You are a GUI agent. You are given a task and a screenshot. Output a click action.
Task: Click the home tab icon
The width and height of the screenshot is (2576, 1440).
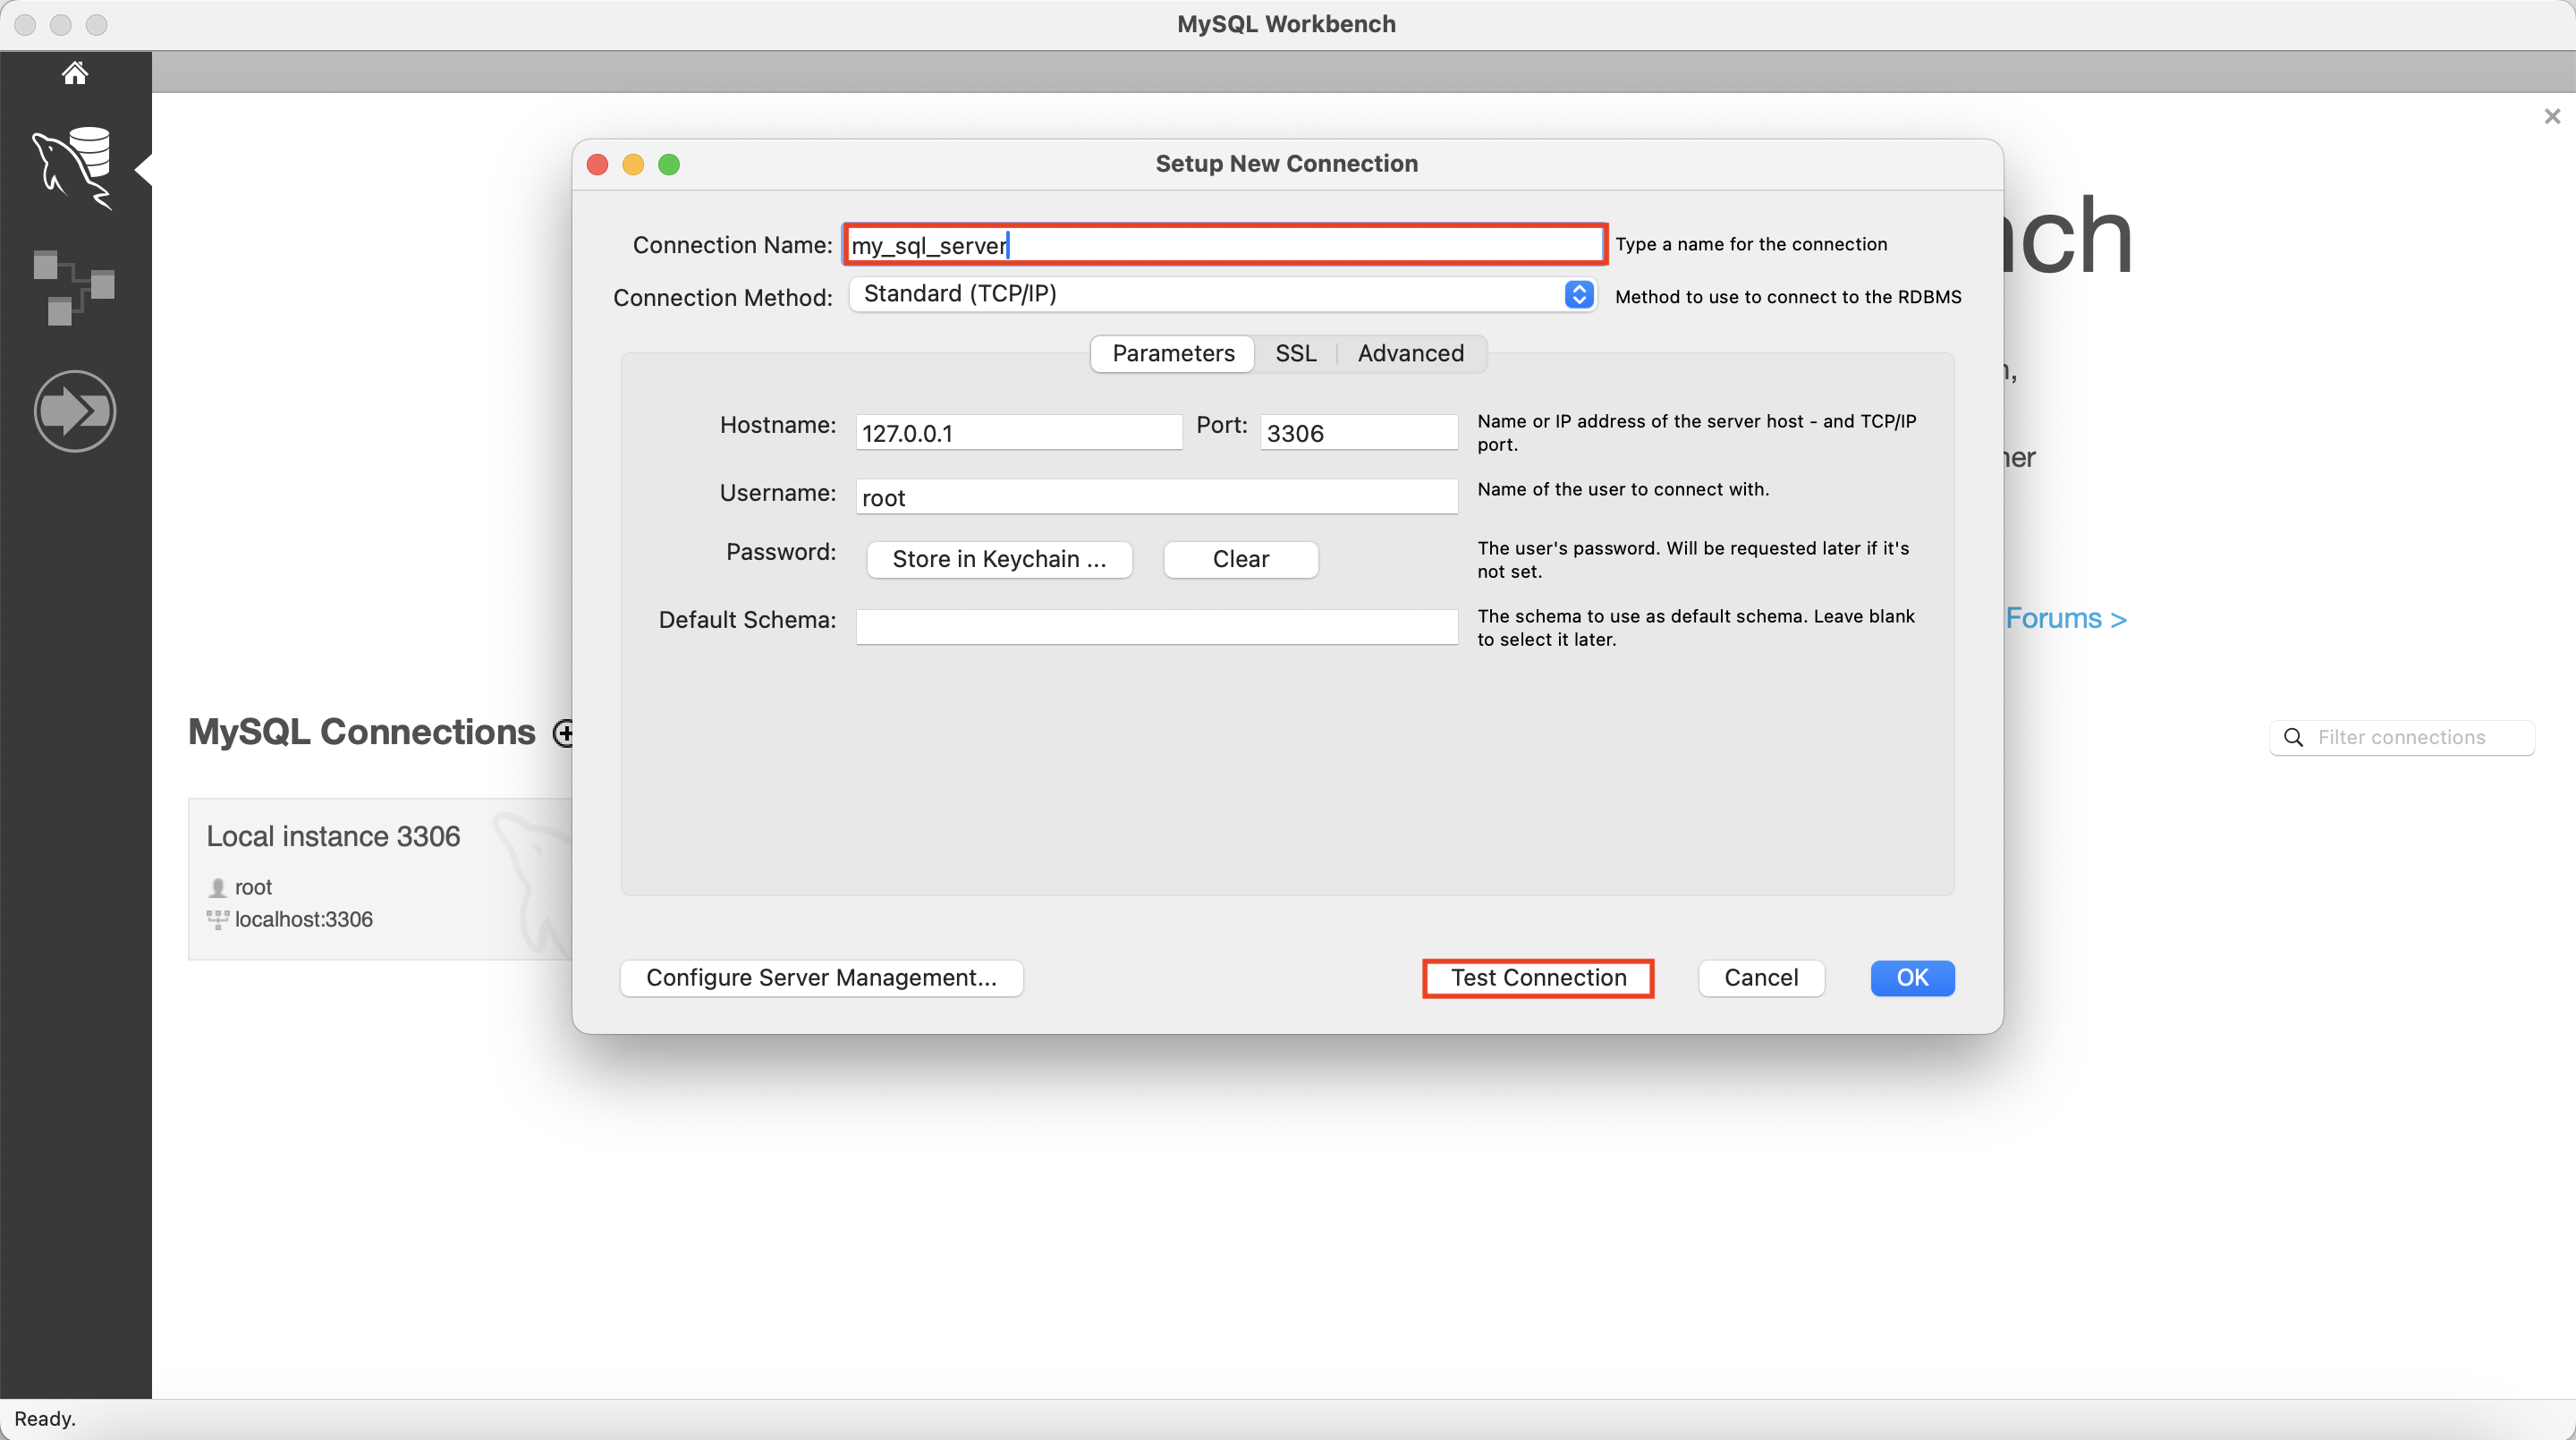click(74, 73)
